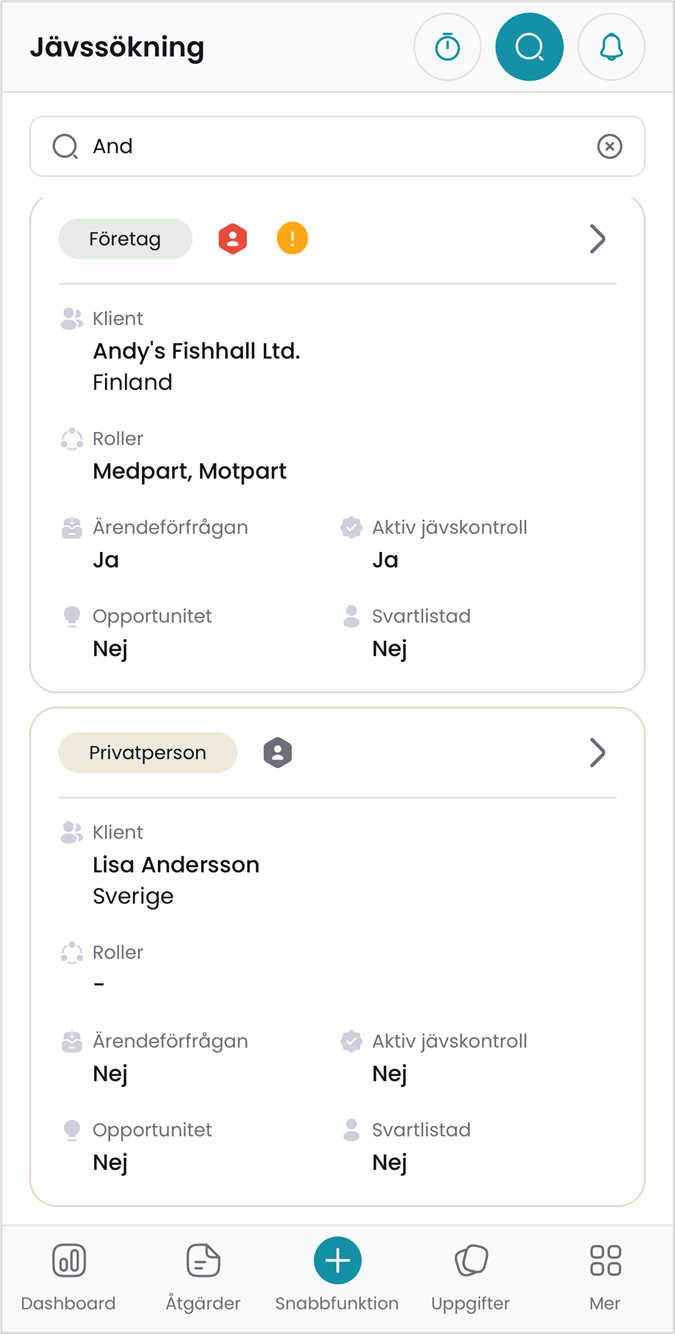The width and height of the screenshot is (675, 1334).
Task: Click the magnifier icon in search field
Action: (65, 147)
